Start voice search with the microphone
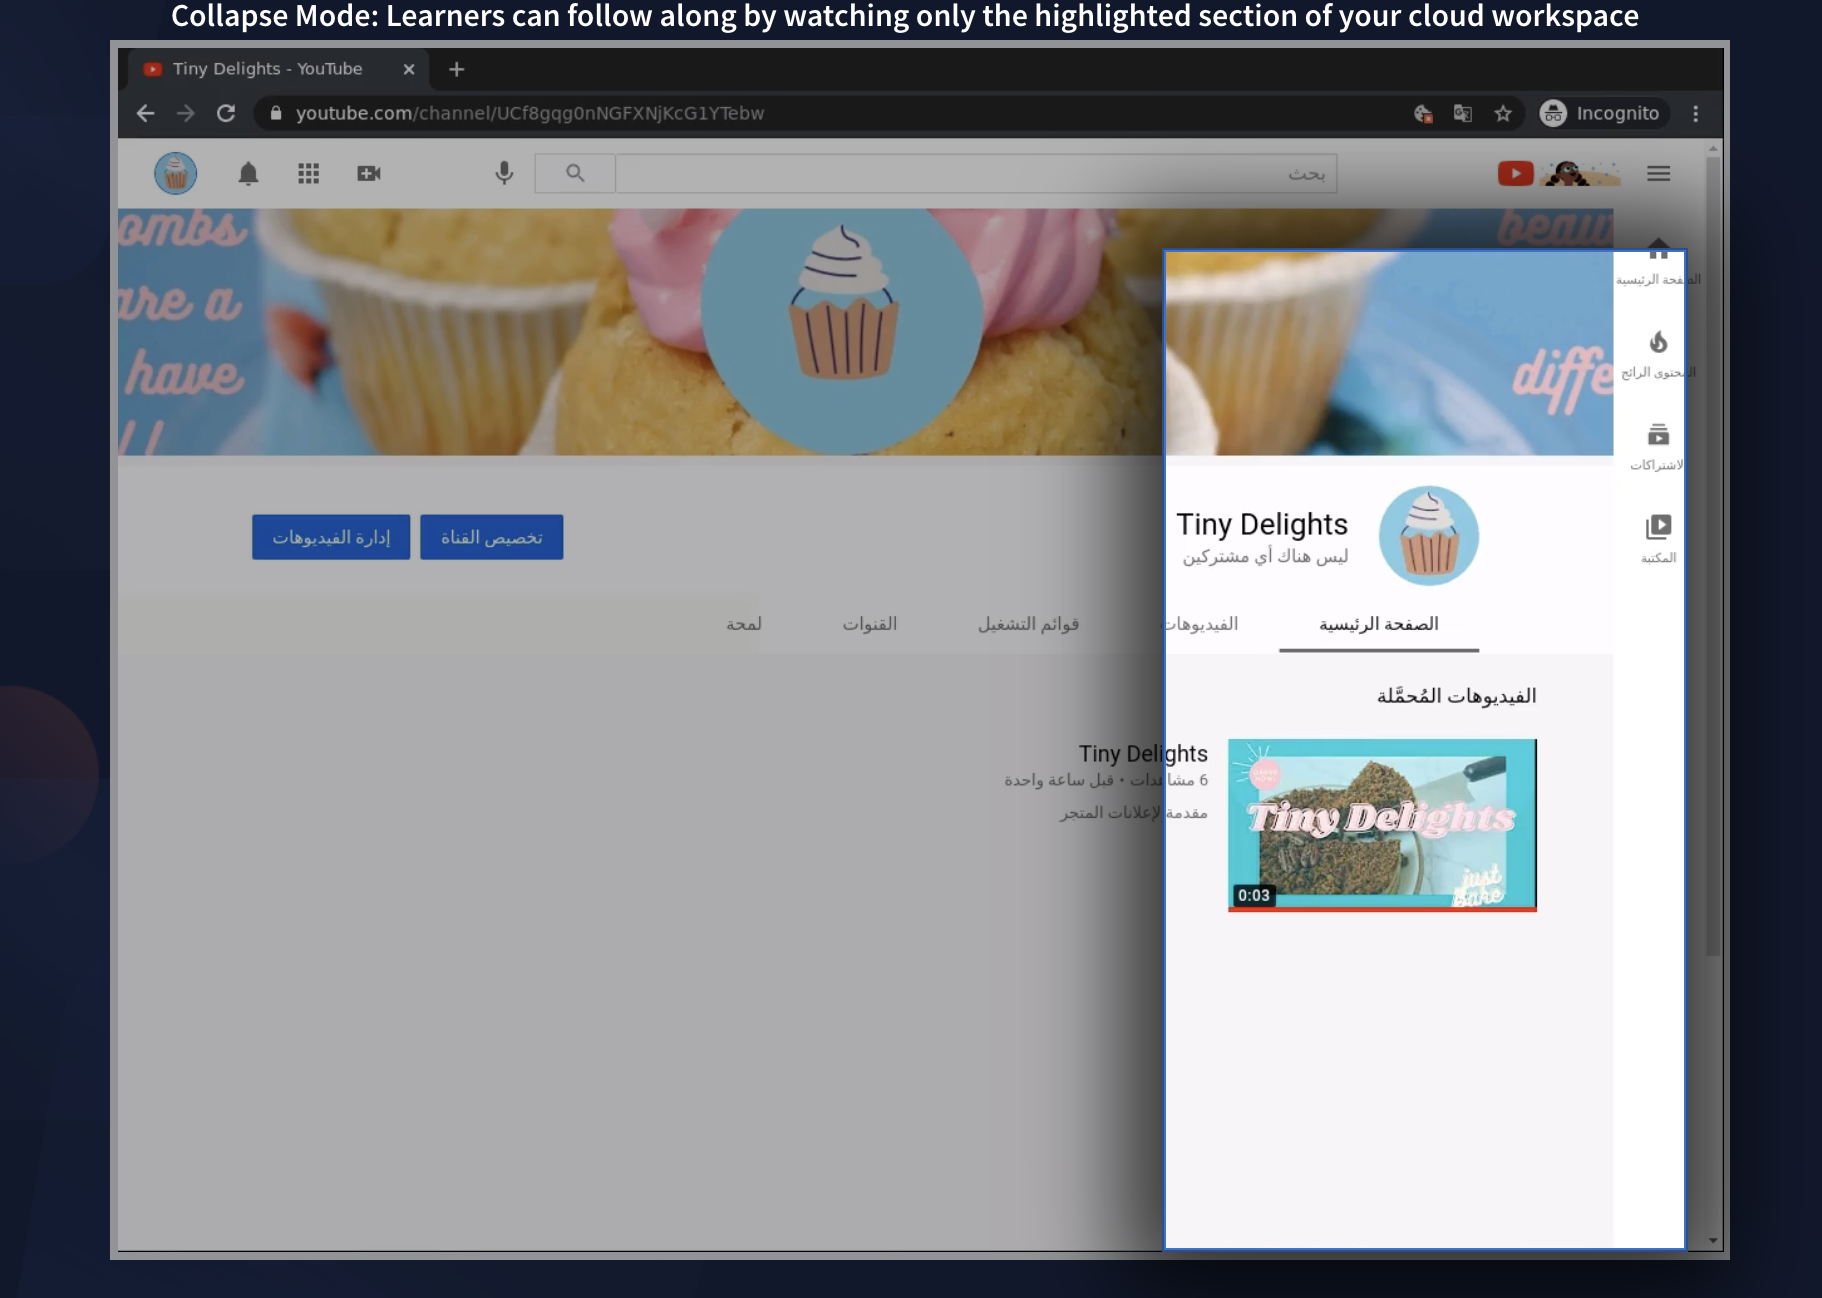Screen dimensions: 1822x1298 [x=505, y=174]
